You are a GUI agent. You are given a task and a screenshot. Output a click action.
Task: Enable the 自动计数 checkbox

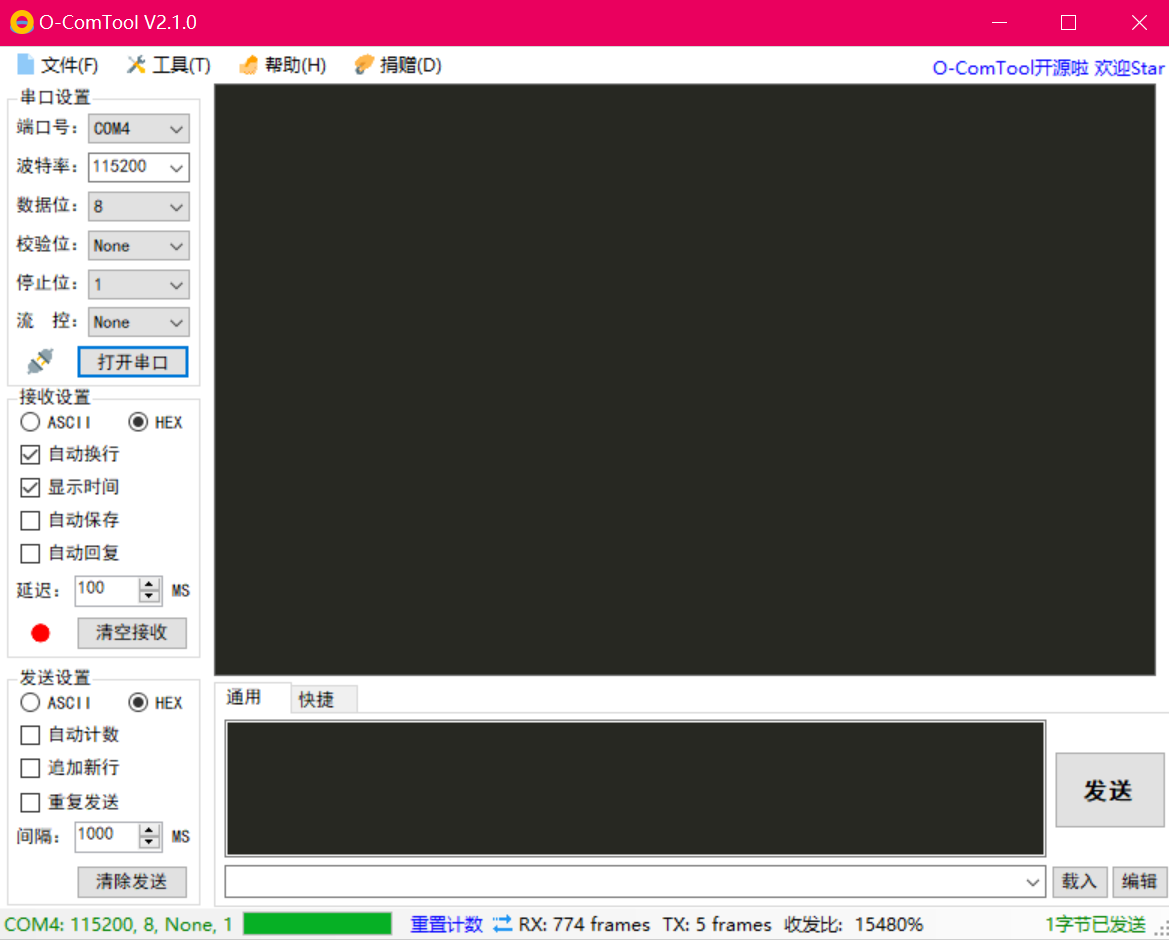point(30,735)
